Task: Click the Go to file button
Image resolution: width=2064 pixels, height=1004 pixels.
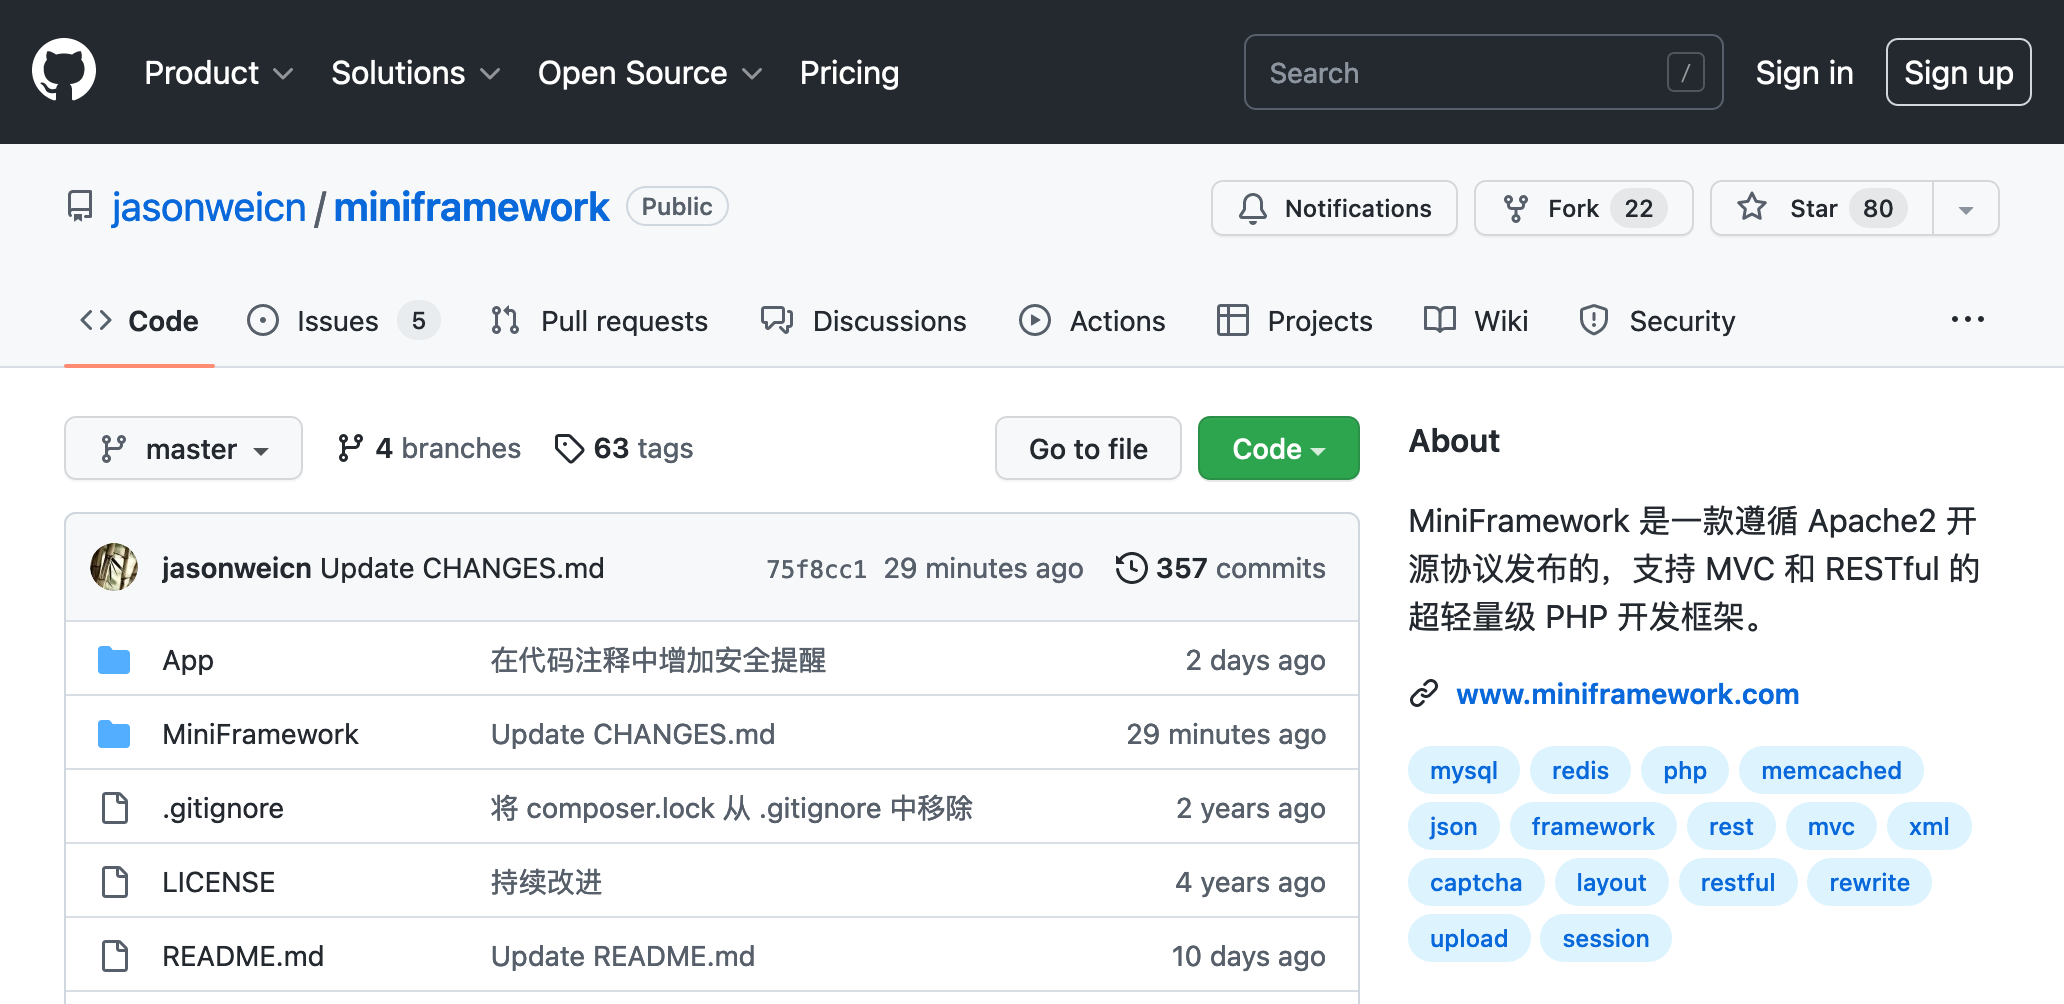Action: point(1088,448)
